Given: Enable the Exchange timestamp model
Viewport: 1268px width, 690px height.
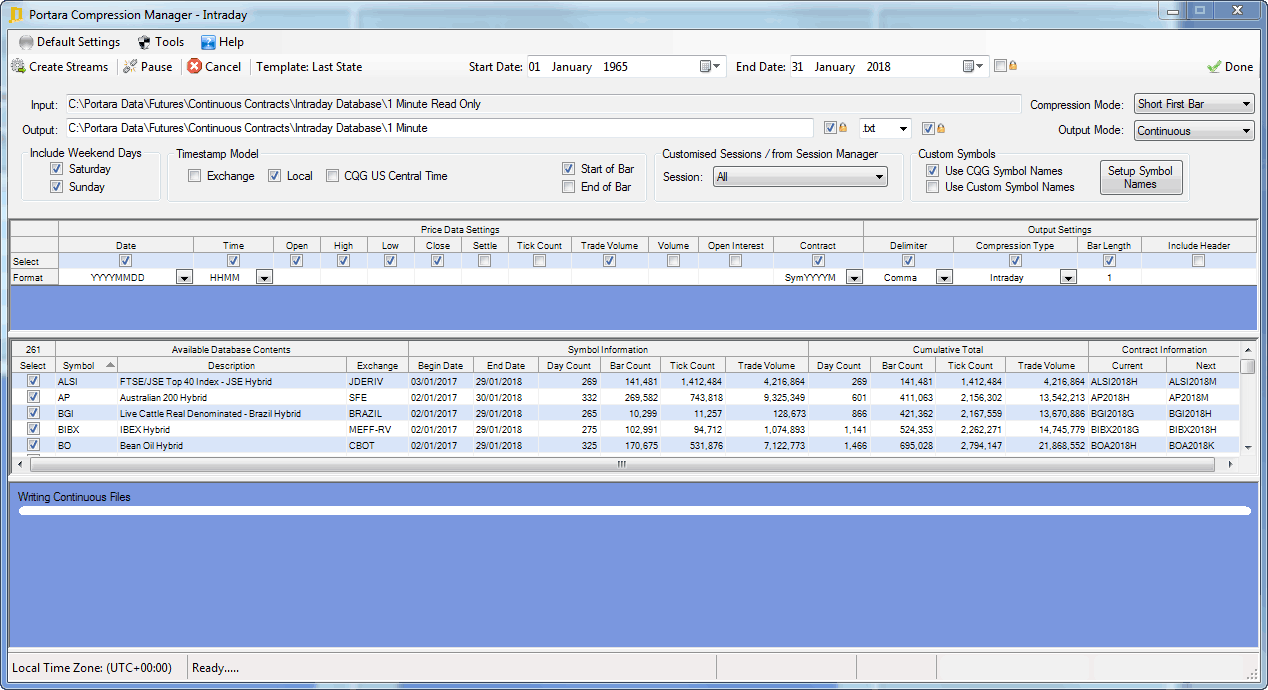Looking at the screenshot, I should (x=195, y=176).
